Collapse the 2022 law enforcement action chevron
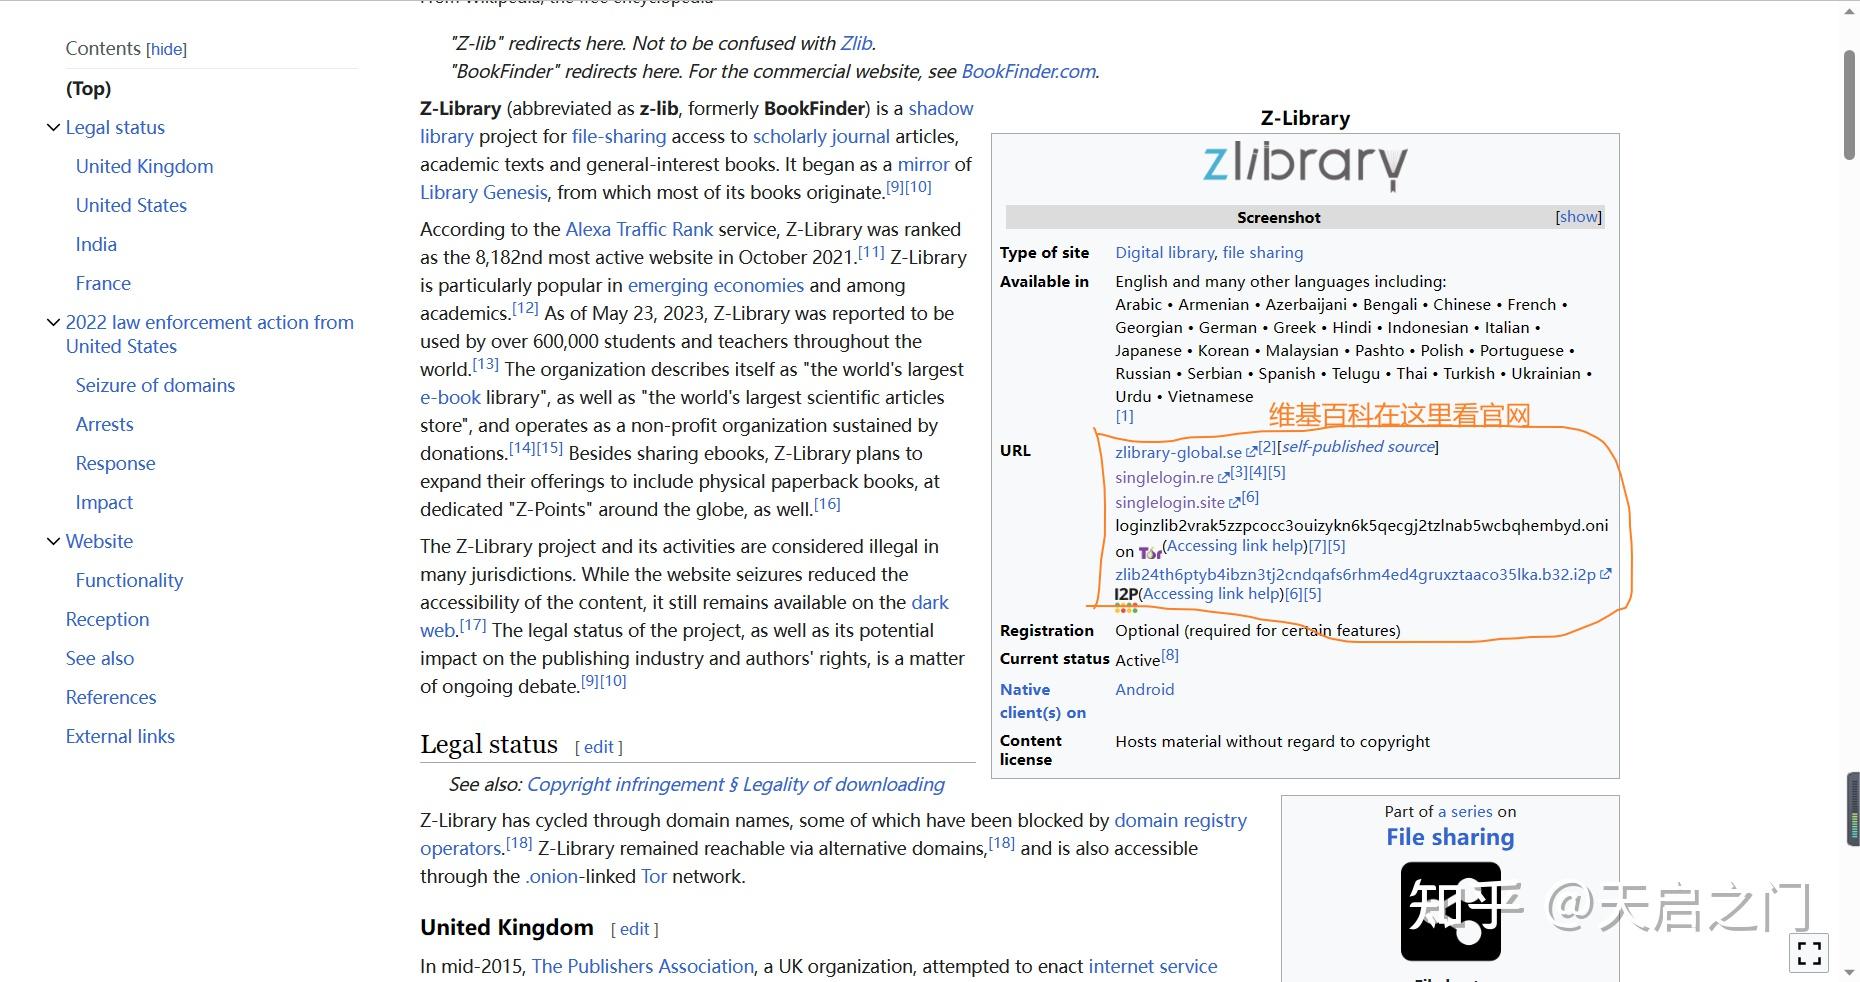This screenshot has height=982, width=1860. [x=53, y=322]
